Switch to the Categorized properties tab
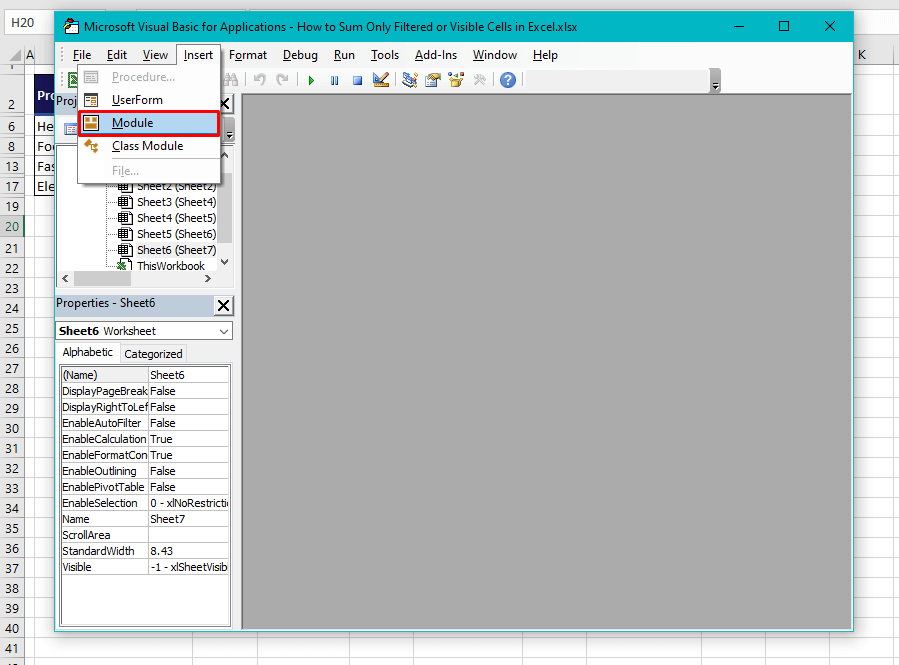Screen dimensions: 899x665 [x=152, y=353]
